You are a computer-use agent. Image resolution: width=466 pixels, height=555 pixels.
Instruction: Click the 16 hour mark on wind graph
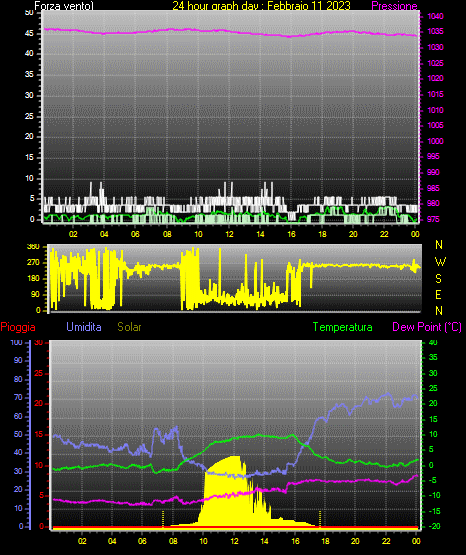coord(291,234)
